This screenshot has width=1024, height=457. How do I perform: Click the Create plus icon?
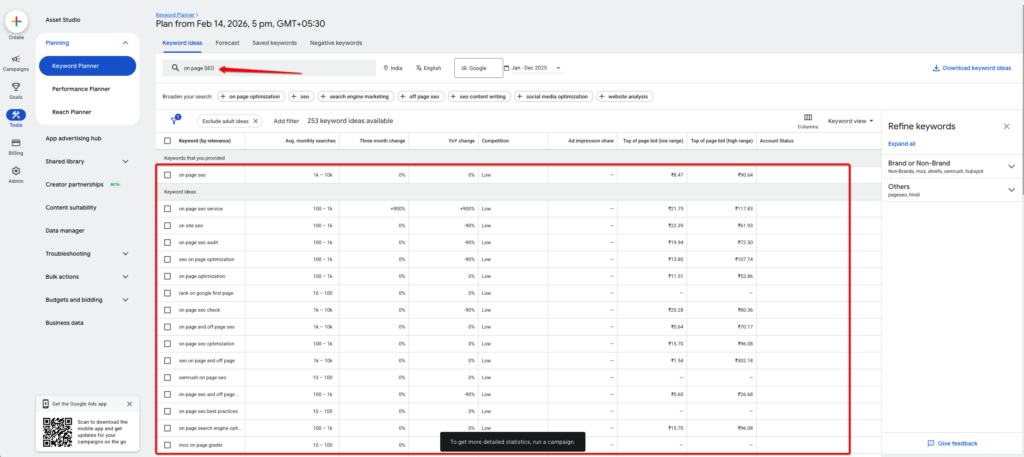(x=16, y=22)
